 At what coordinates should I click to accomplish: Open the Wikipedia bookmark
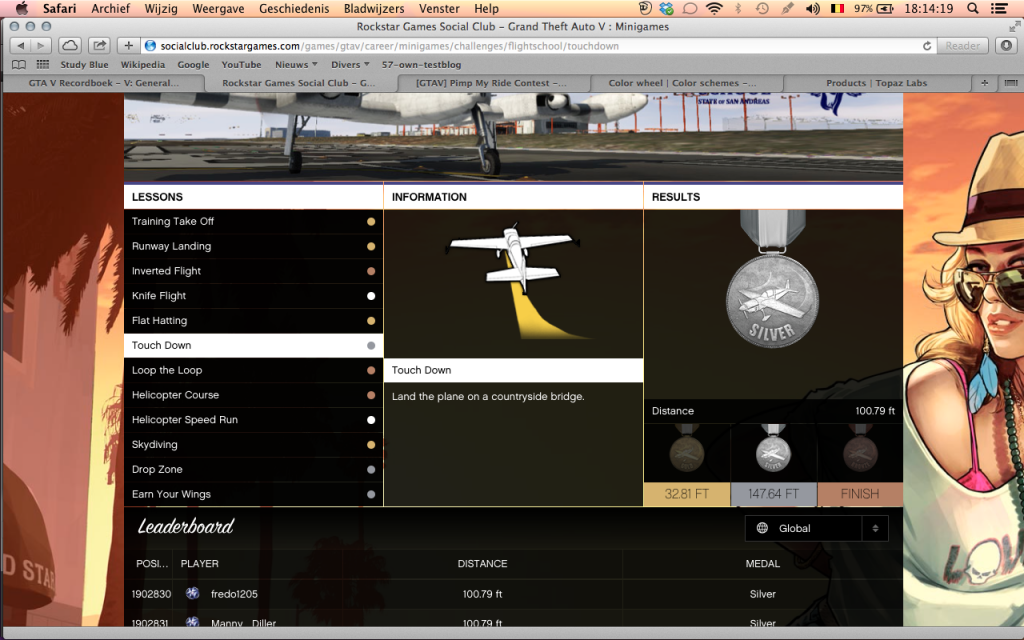(142, 65)
